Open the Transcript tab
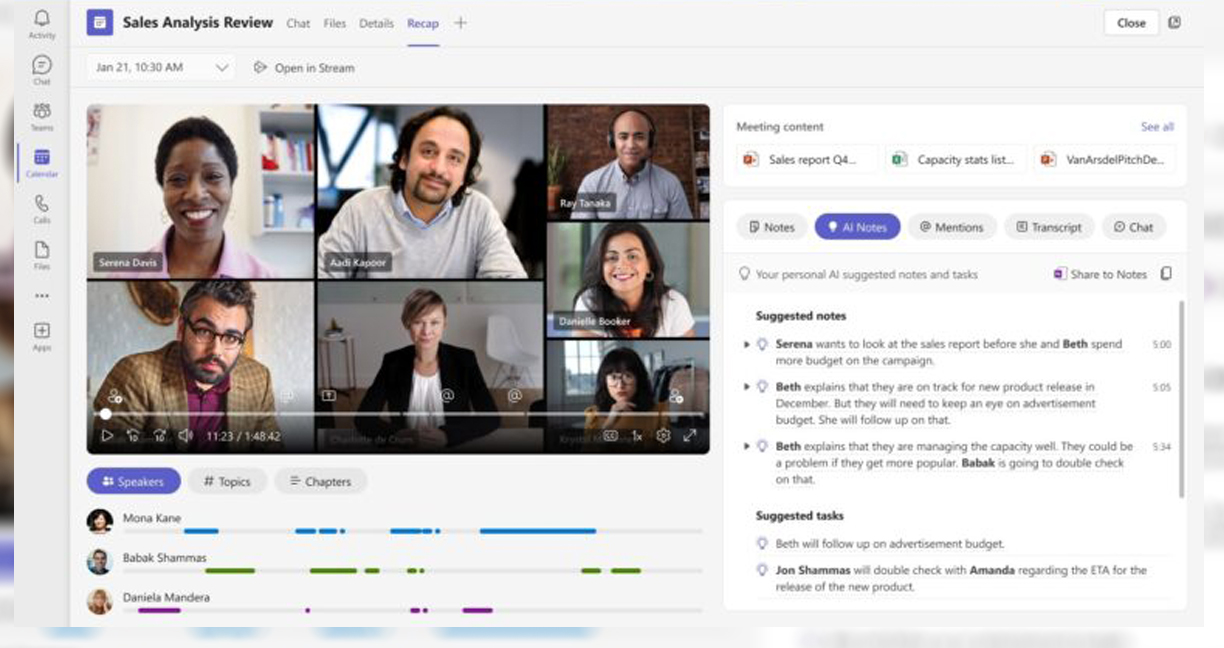1224x648 pixels. 1049,227
